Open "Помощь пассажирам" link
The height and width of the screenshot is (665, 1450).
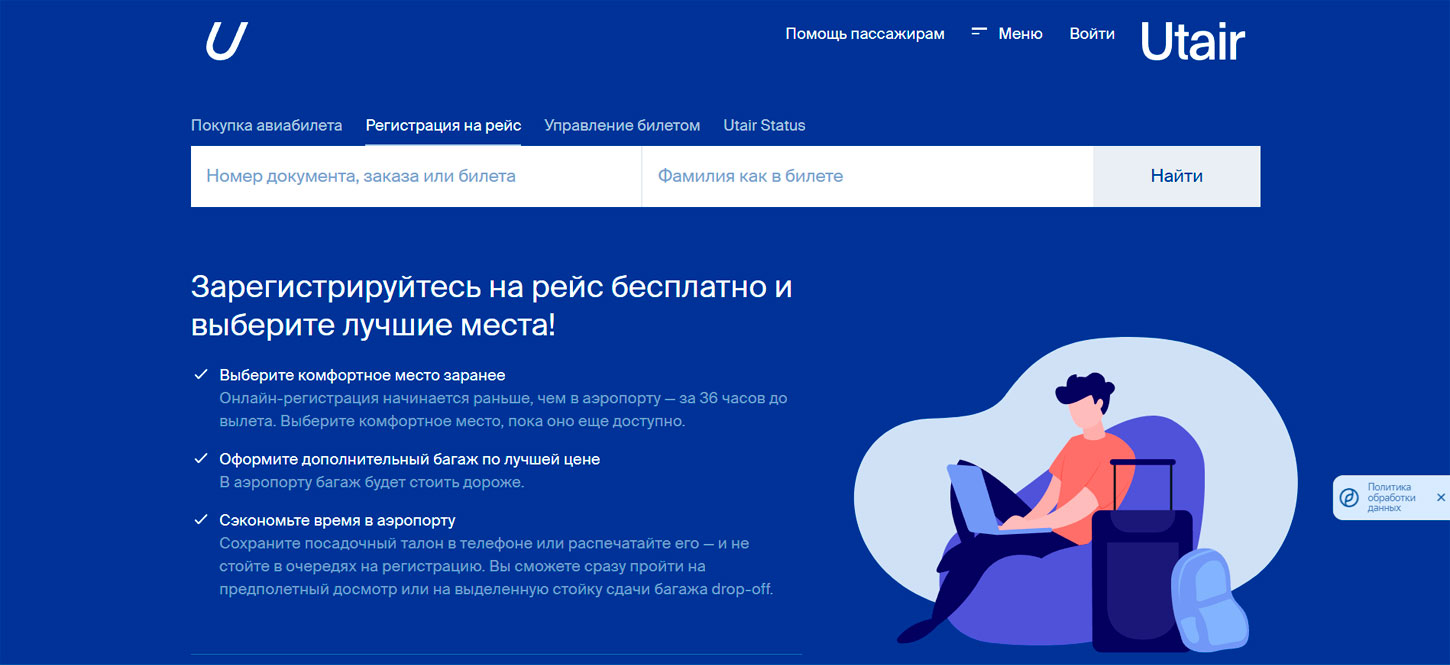click(x=865, y=33)
